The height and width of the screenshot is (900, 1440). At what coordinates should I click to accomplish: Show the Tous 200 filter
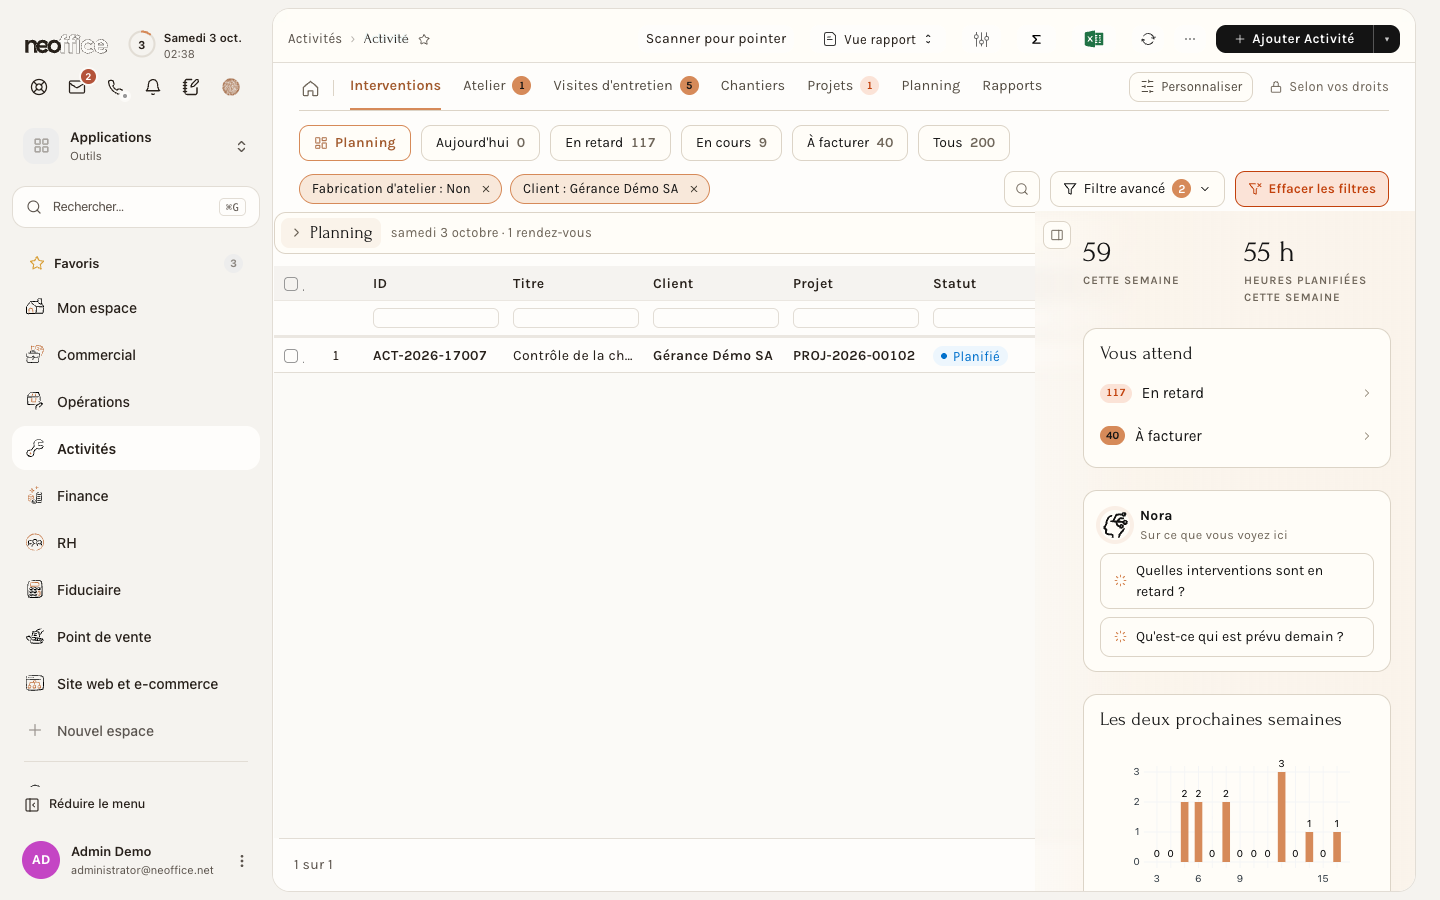pyautogui.click(x=964, y=143)
